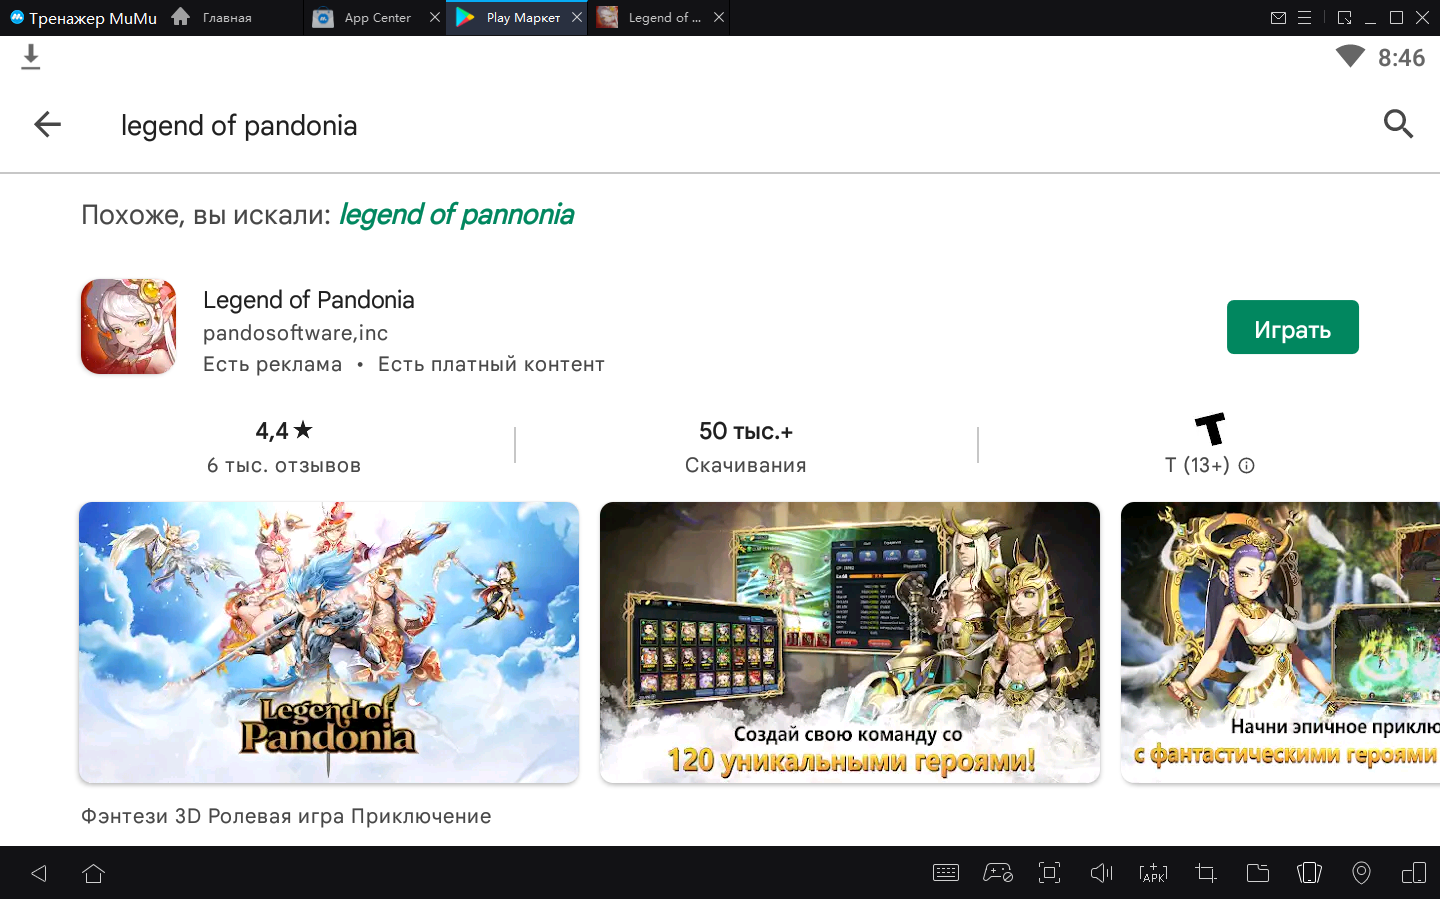Open the keyboard mapping icon in the bottom bar
1440x899 pixels.
(x=945, y=873)
